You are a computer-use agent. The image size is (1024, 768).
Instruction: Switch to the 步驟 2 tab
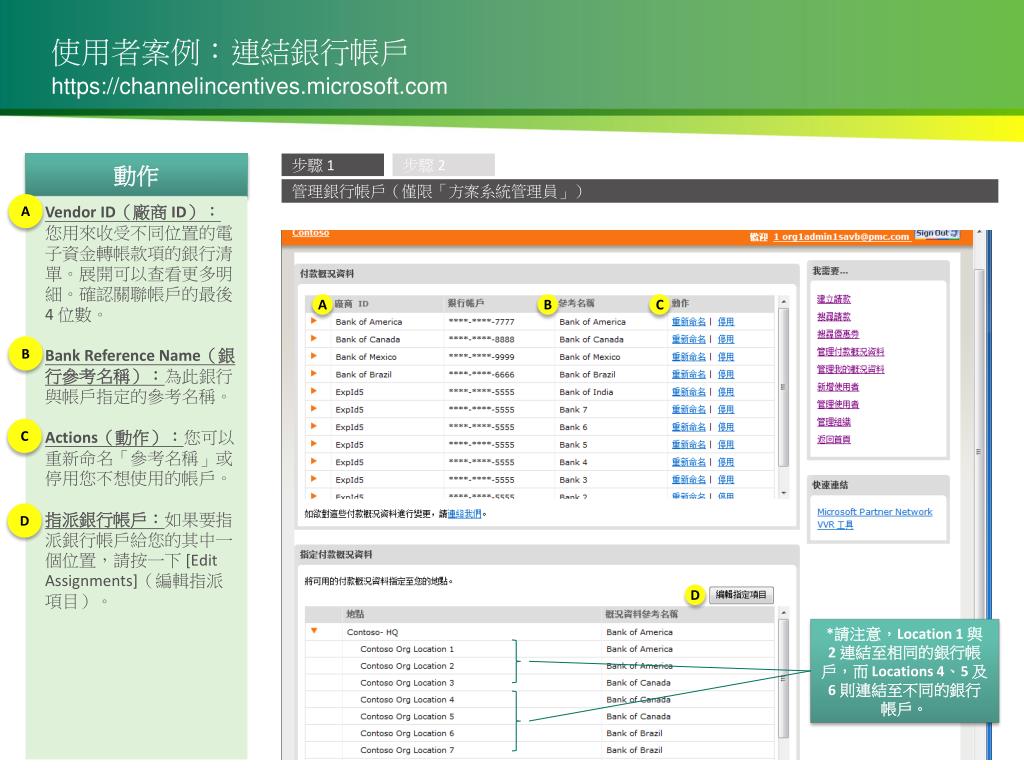[x=443, y=165]
